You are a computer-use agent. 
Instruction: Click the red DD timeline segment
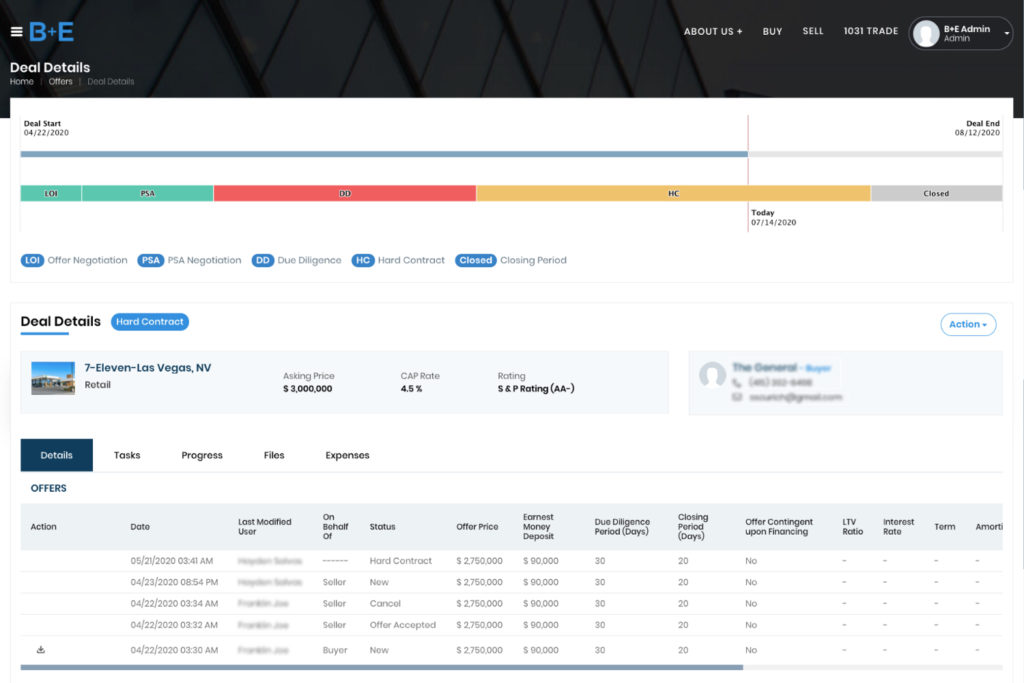point(344,193)
